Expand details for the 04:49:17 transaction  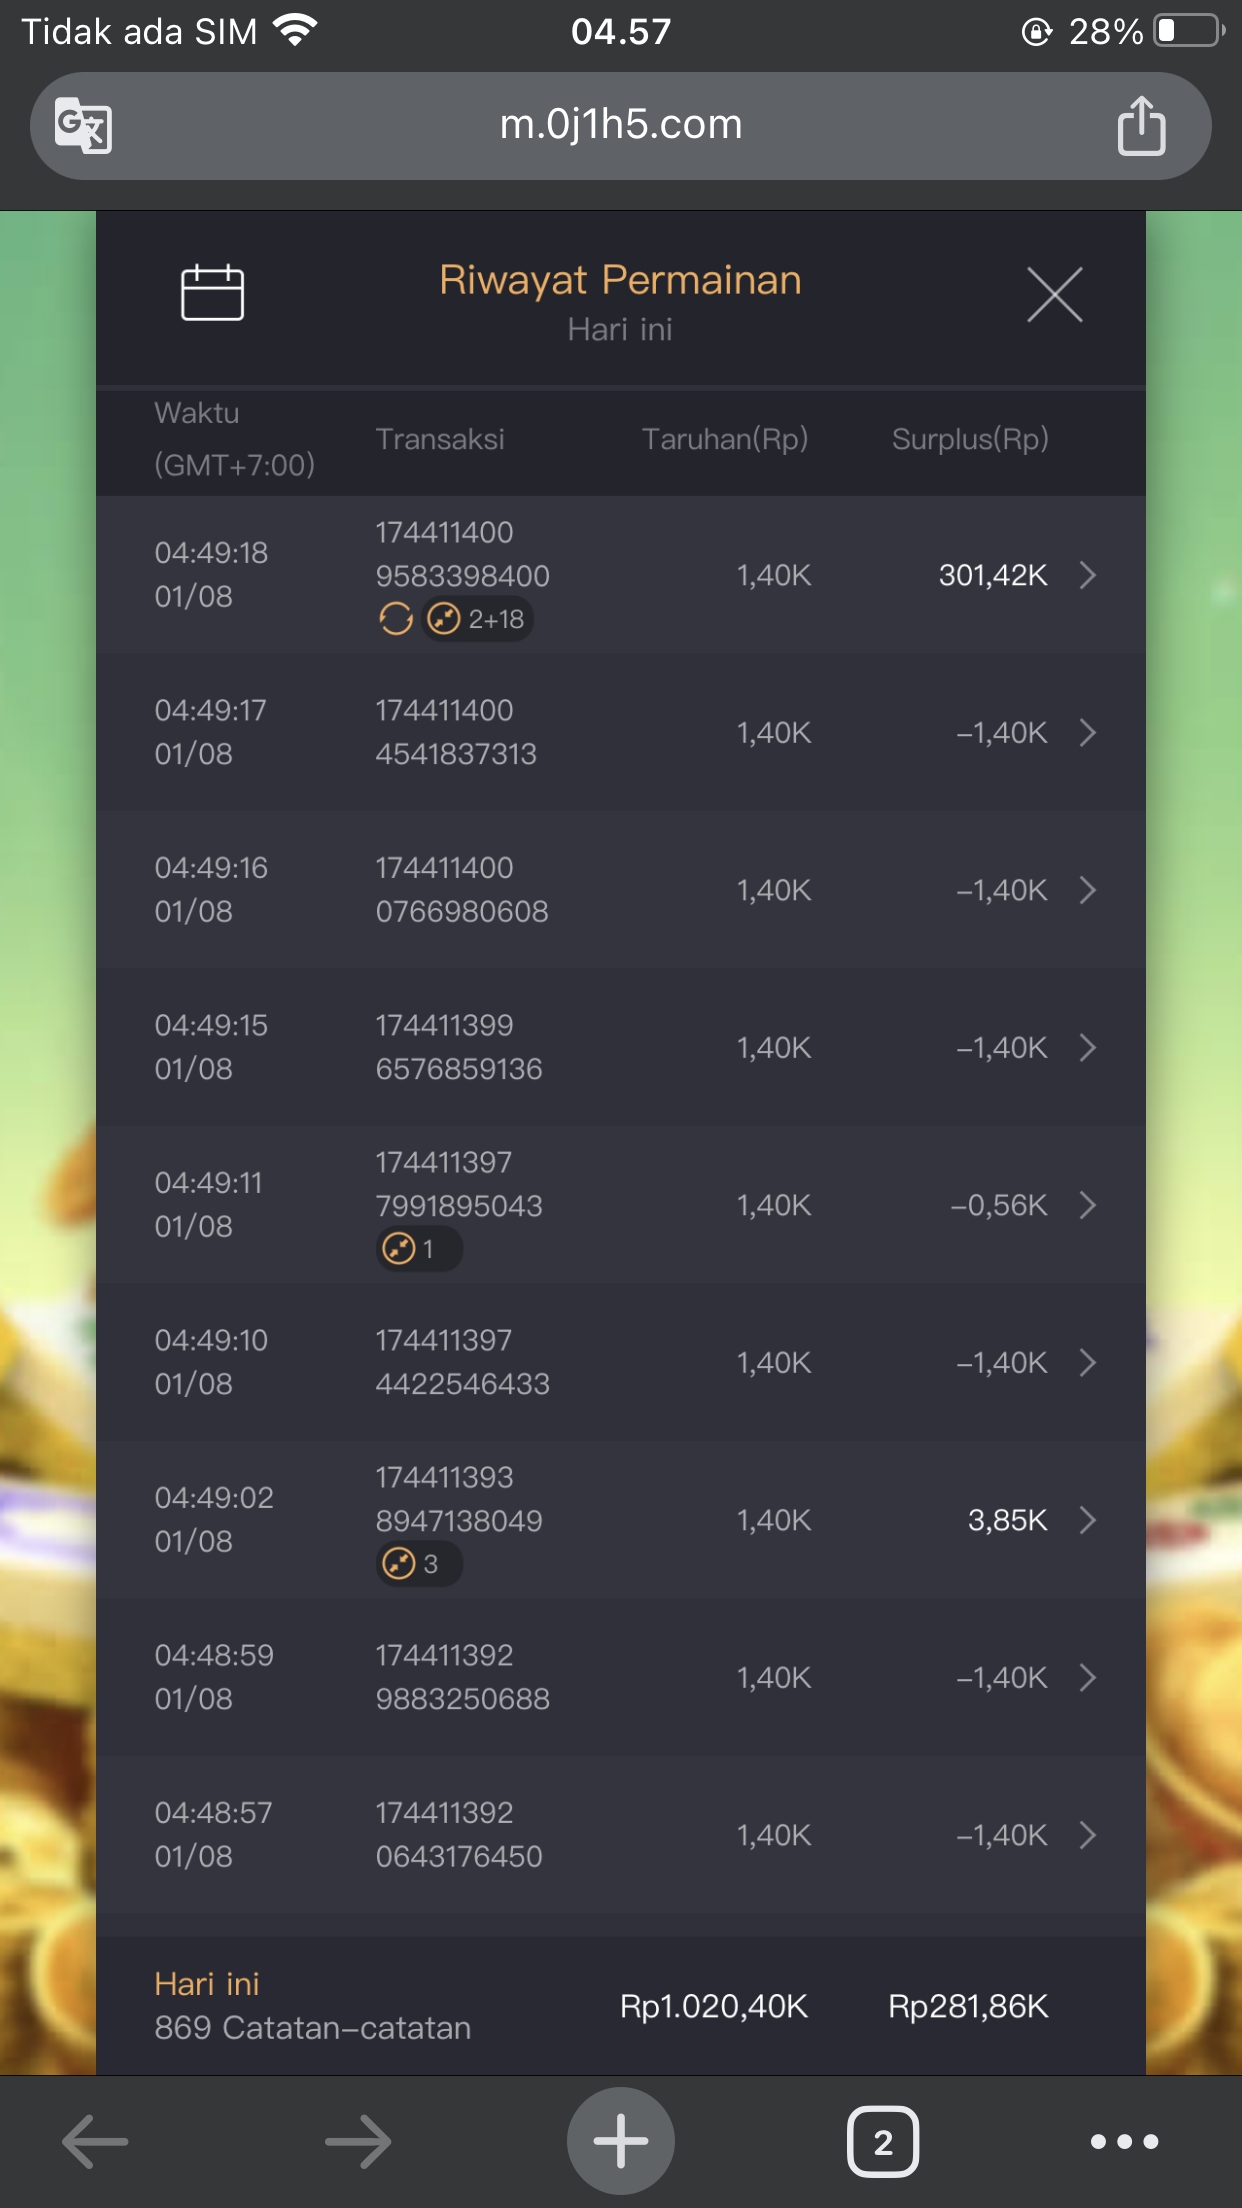click(x=1088, y=733)
